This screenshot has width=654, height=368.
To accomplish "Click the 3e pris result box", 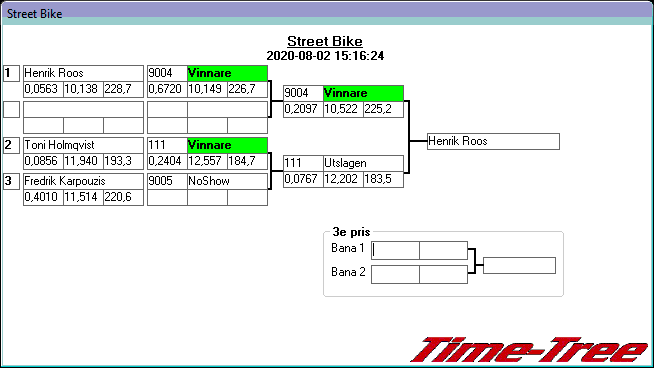I will pyautogui.click(x=519, y=265).
